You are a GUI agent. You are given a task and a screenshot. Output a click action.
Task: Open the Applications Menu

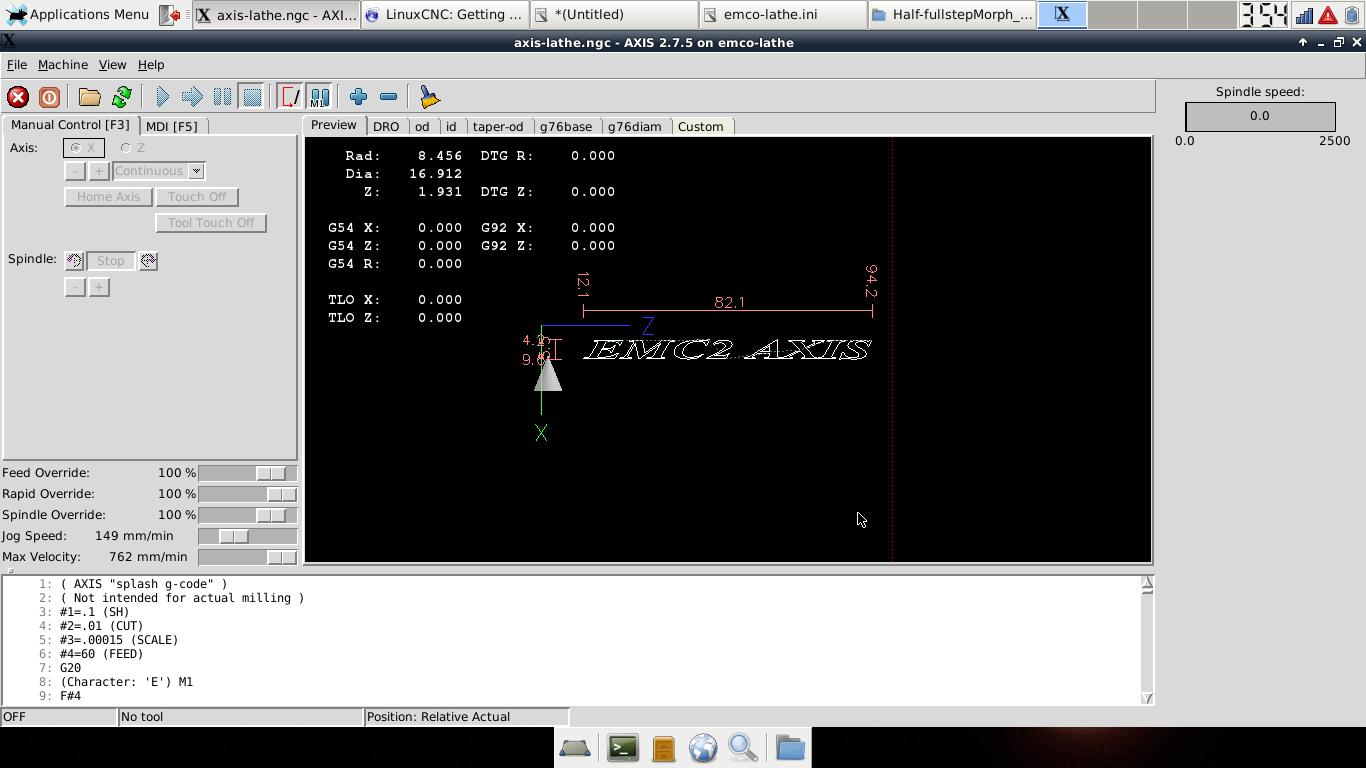(x=78, y=14)
